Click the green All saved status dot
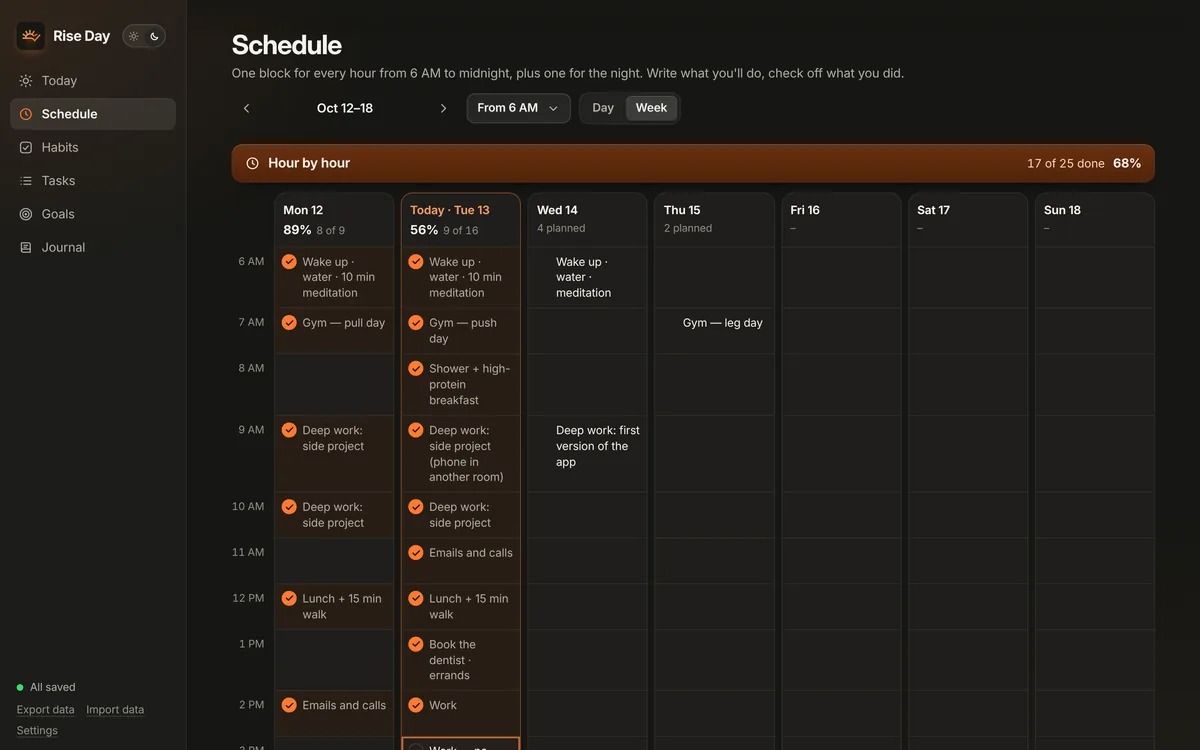1200x750 pixels. coord(20,688)
